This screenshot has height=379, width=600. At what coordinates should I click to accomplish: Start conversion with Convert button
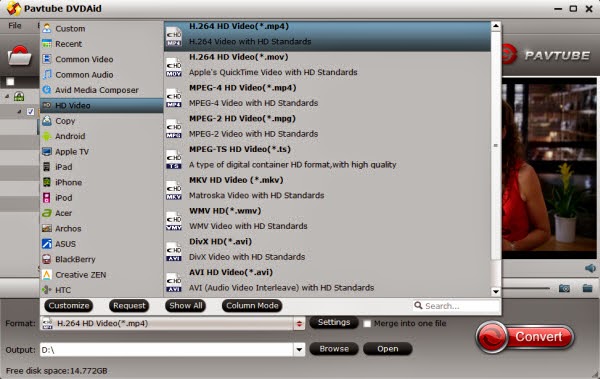[525, 337]
